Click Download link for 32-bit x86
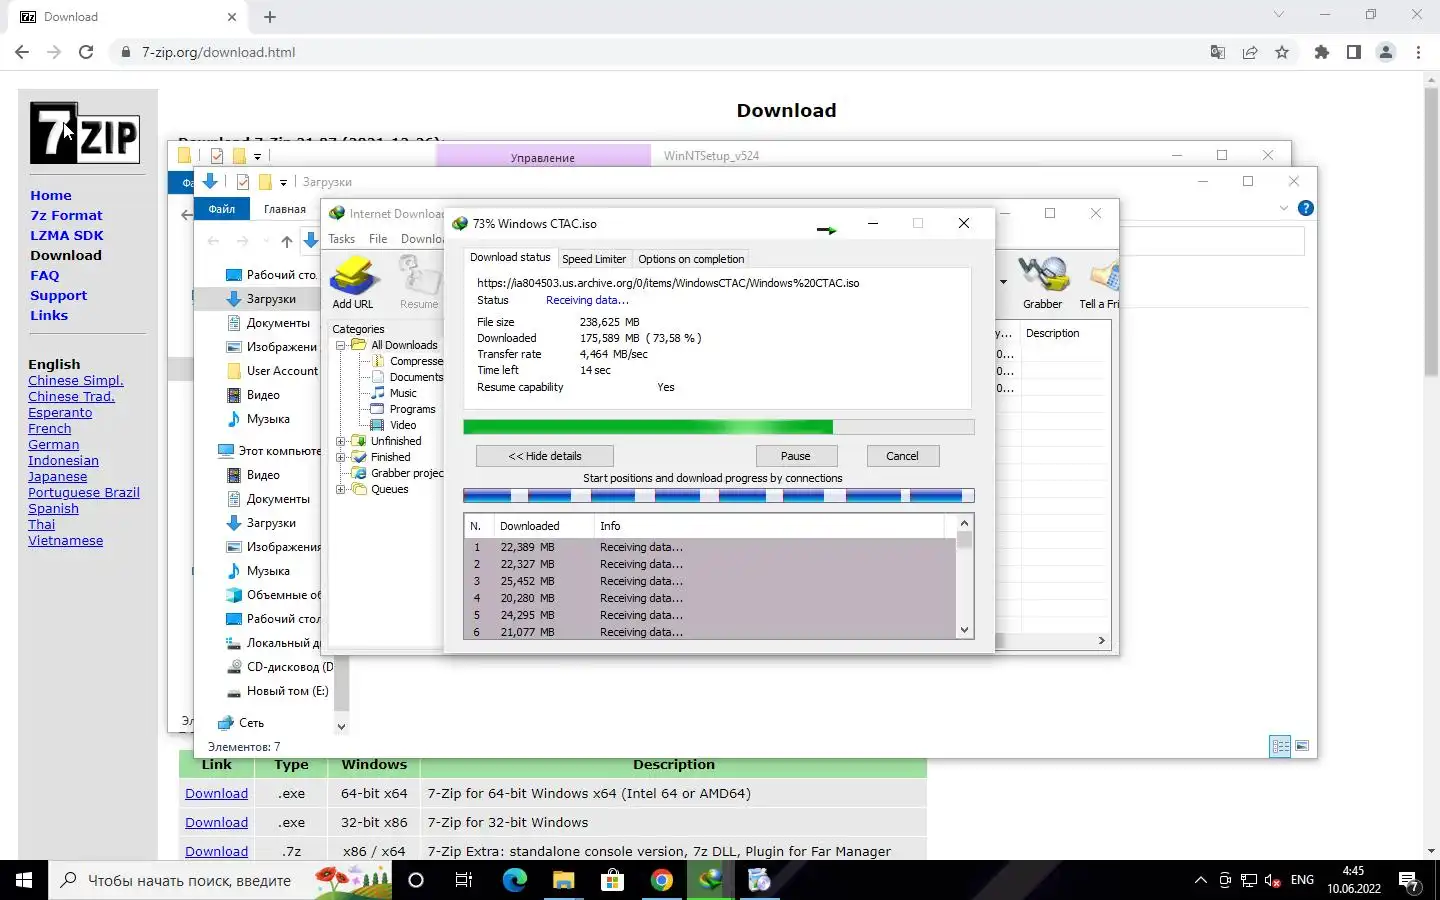Viewport: 1440px width, 900px height. [216, 823]
